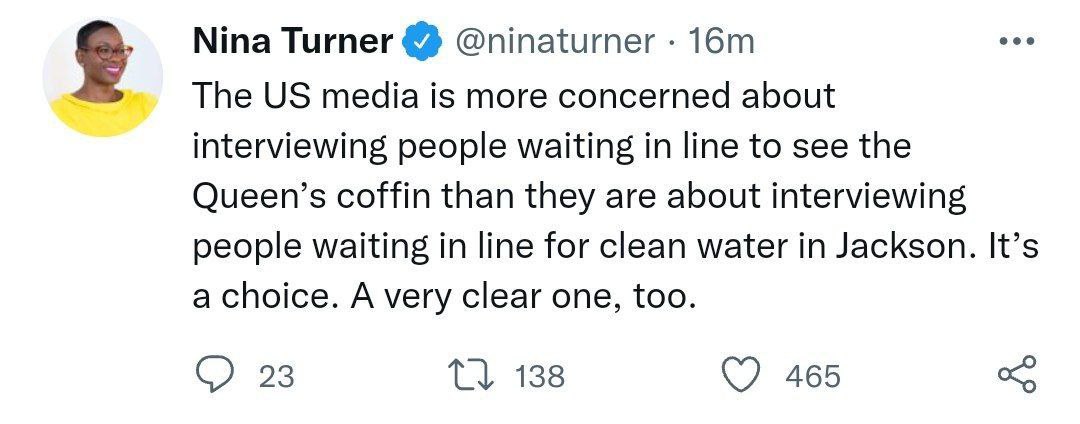Screen dimensions: 1080x424
Task: Retweet using the arrows icon
Action: pos(472,375)
